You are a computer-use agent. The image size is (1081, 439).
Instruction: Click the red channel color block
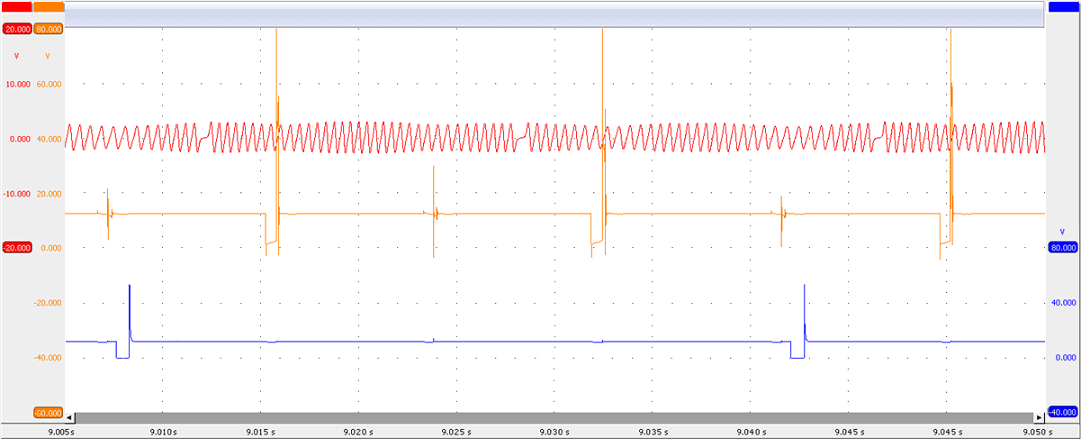click(x=16, y=7)
